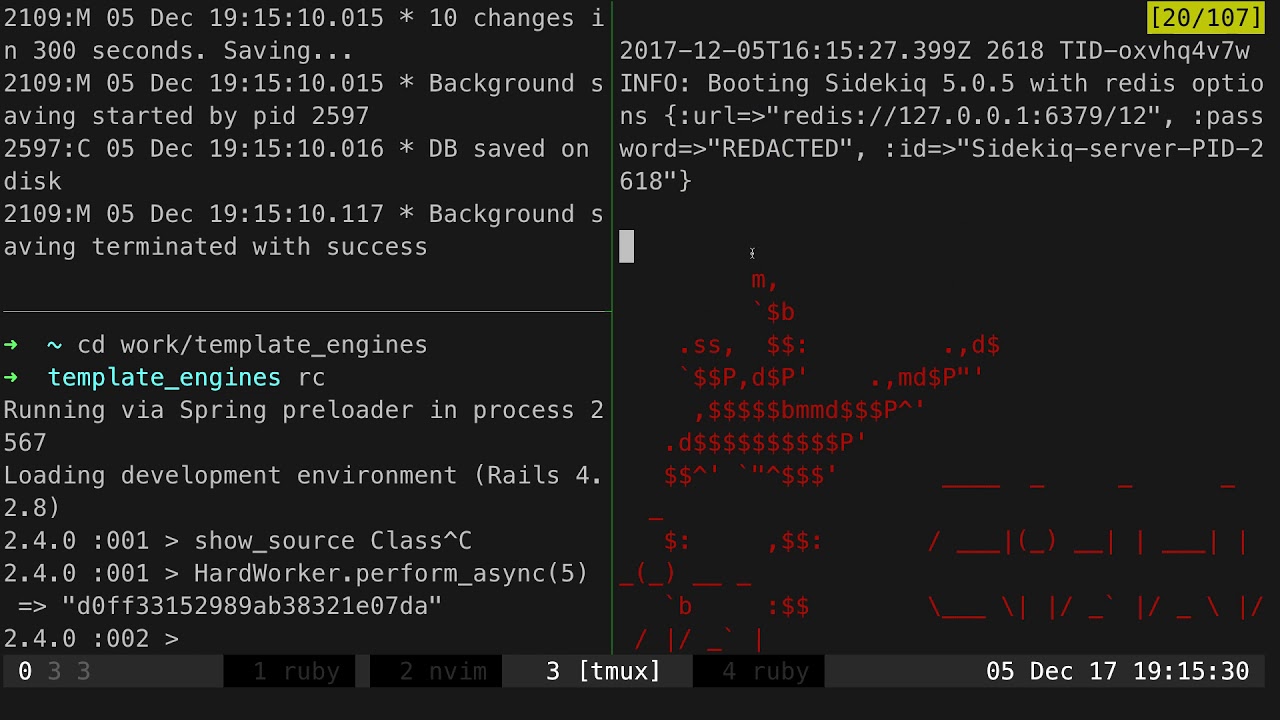Click the horizontal divider below the redis log

tap(305, 312)
